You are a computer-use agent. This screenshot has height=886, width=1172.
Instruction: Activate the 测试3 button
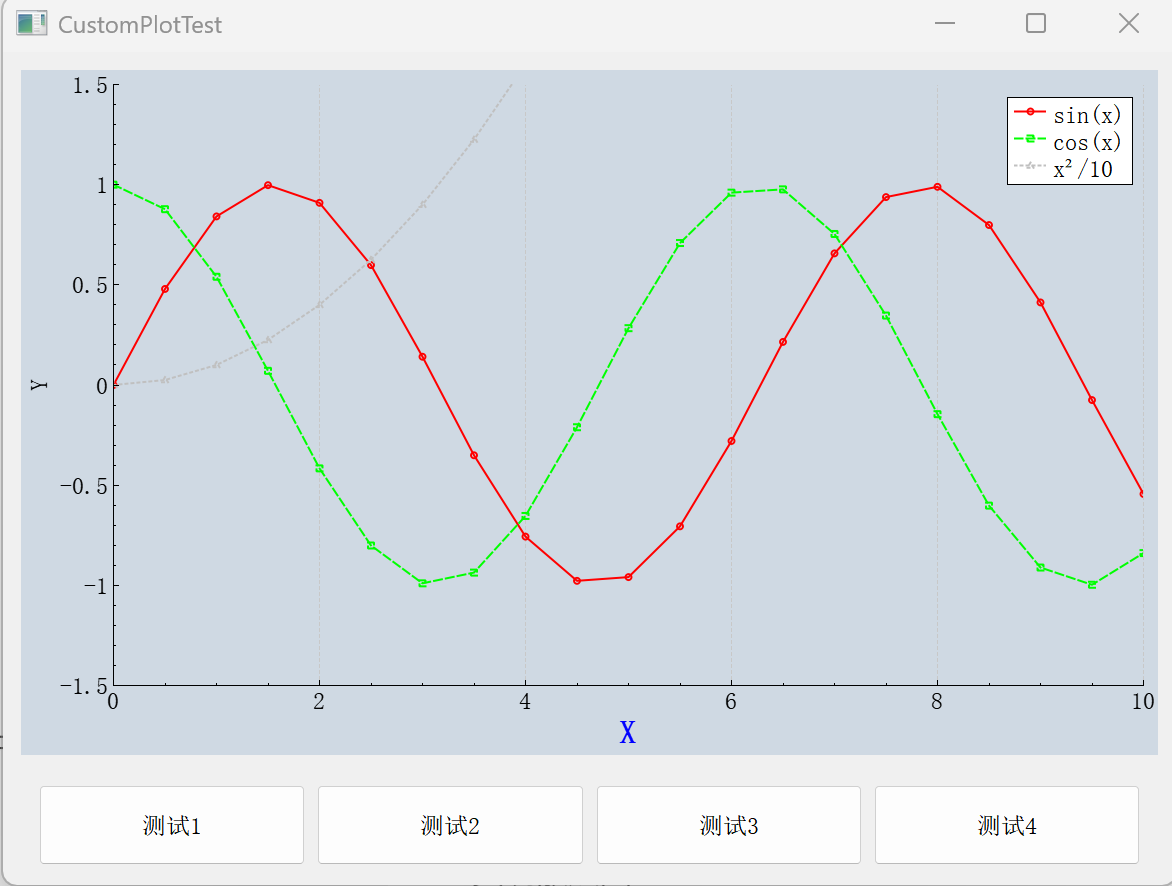point(729,825)
